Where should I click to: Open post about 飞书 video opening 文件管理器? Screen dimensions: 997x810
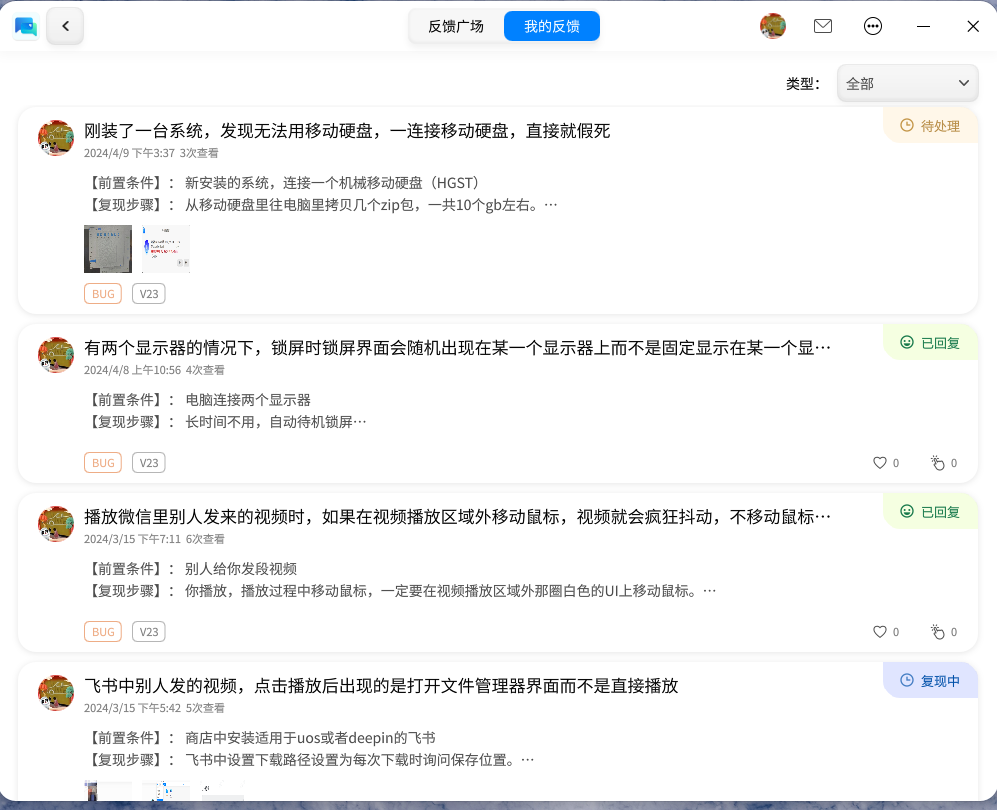point(381,686)
